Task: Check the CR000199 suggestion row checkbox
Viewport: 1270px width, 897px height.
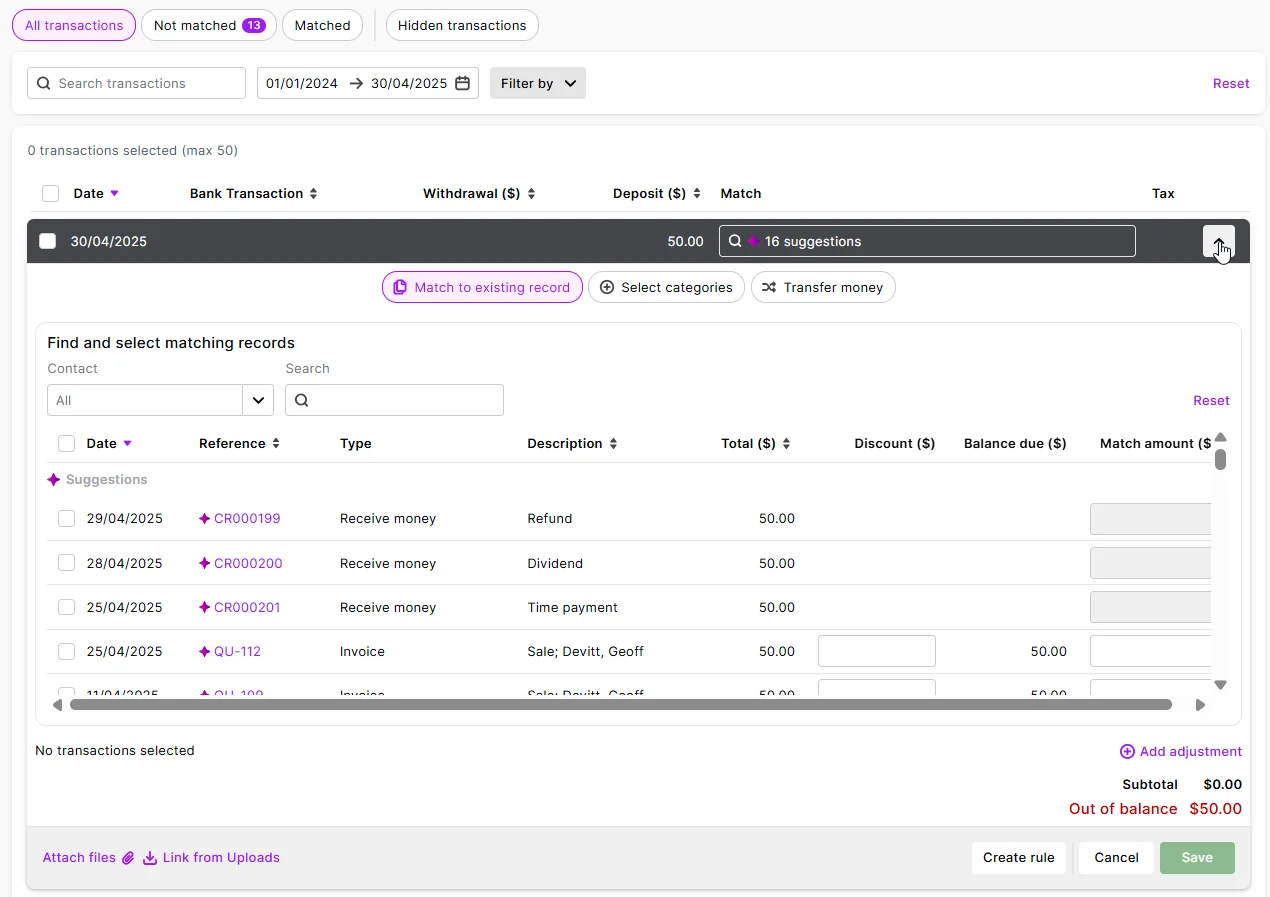Action: pos(66,518)
